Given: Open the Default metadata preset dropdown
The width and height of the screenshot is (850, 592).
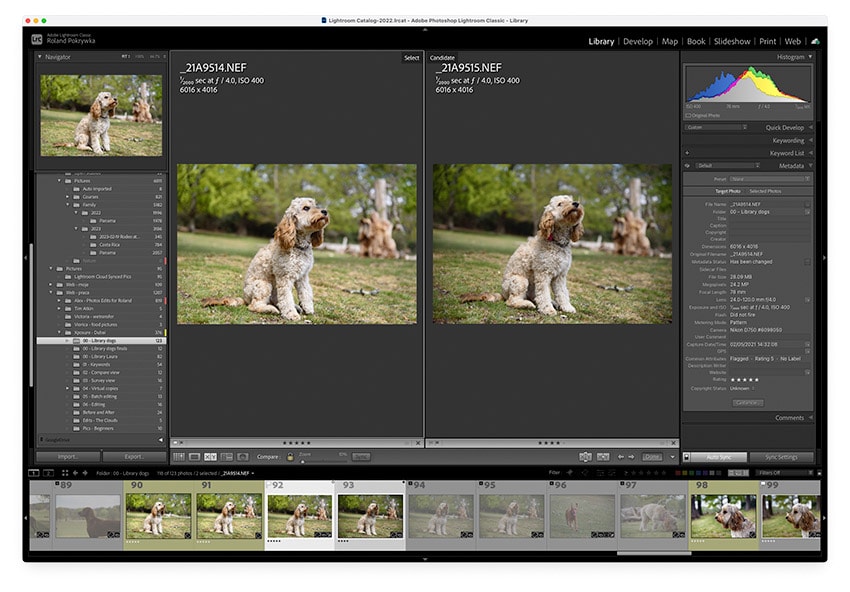Looking at the screenshot, I should tap(729, 165).
